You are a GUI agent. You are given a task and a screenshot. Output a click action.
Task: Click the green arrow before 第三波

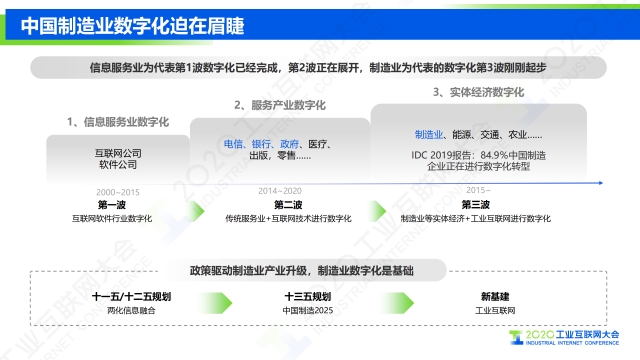click(377, 211)
